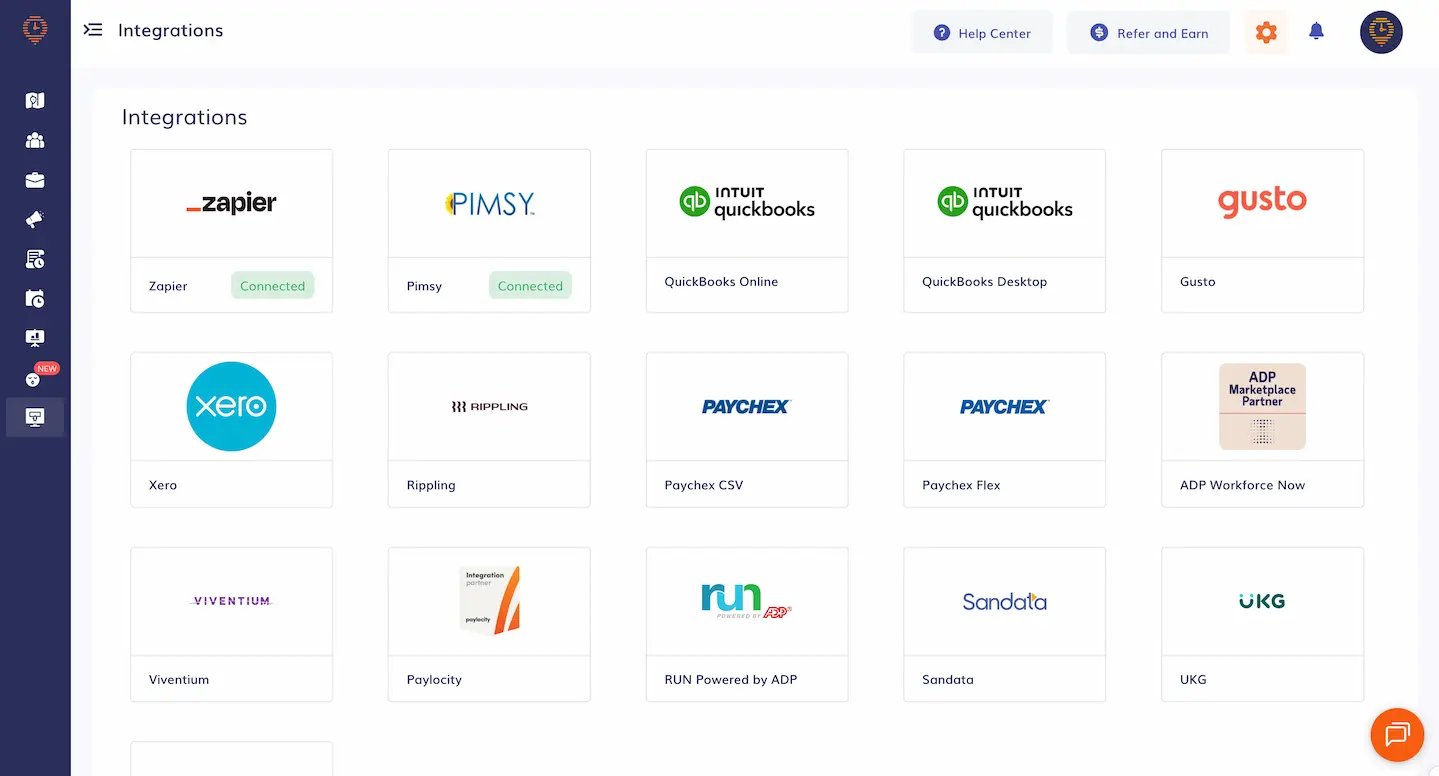Image resolution: width=1439 pixels, height=776 pixels.
Task: Open the orange chat widget
Action: (1397, 735)
